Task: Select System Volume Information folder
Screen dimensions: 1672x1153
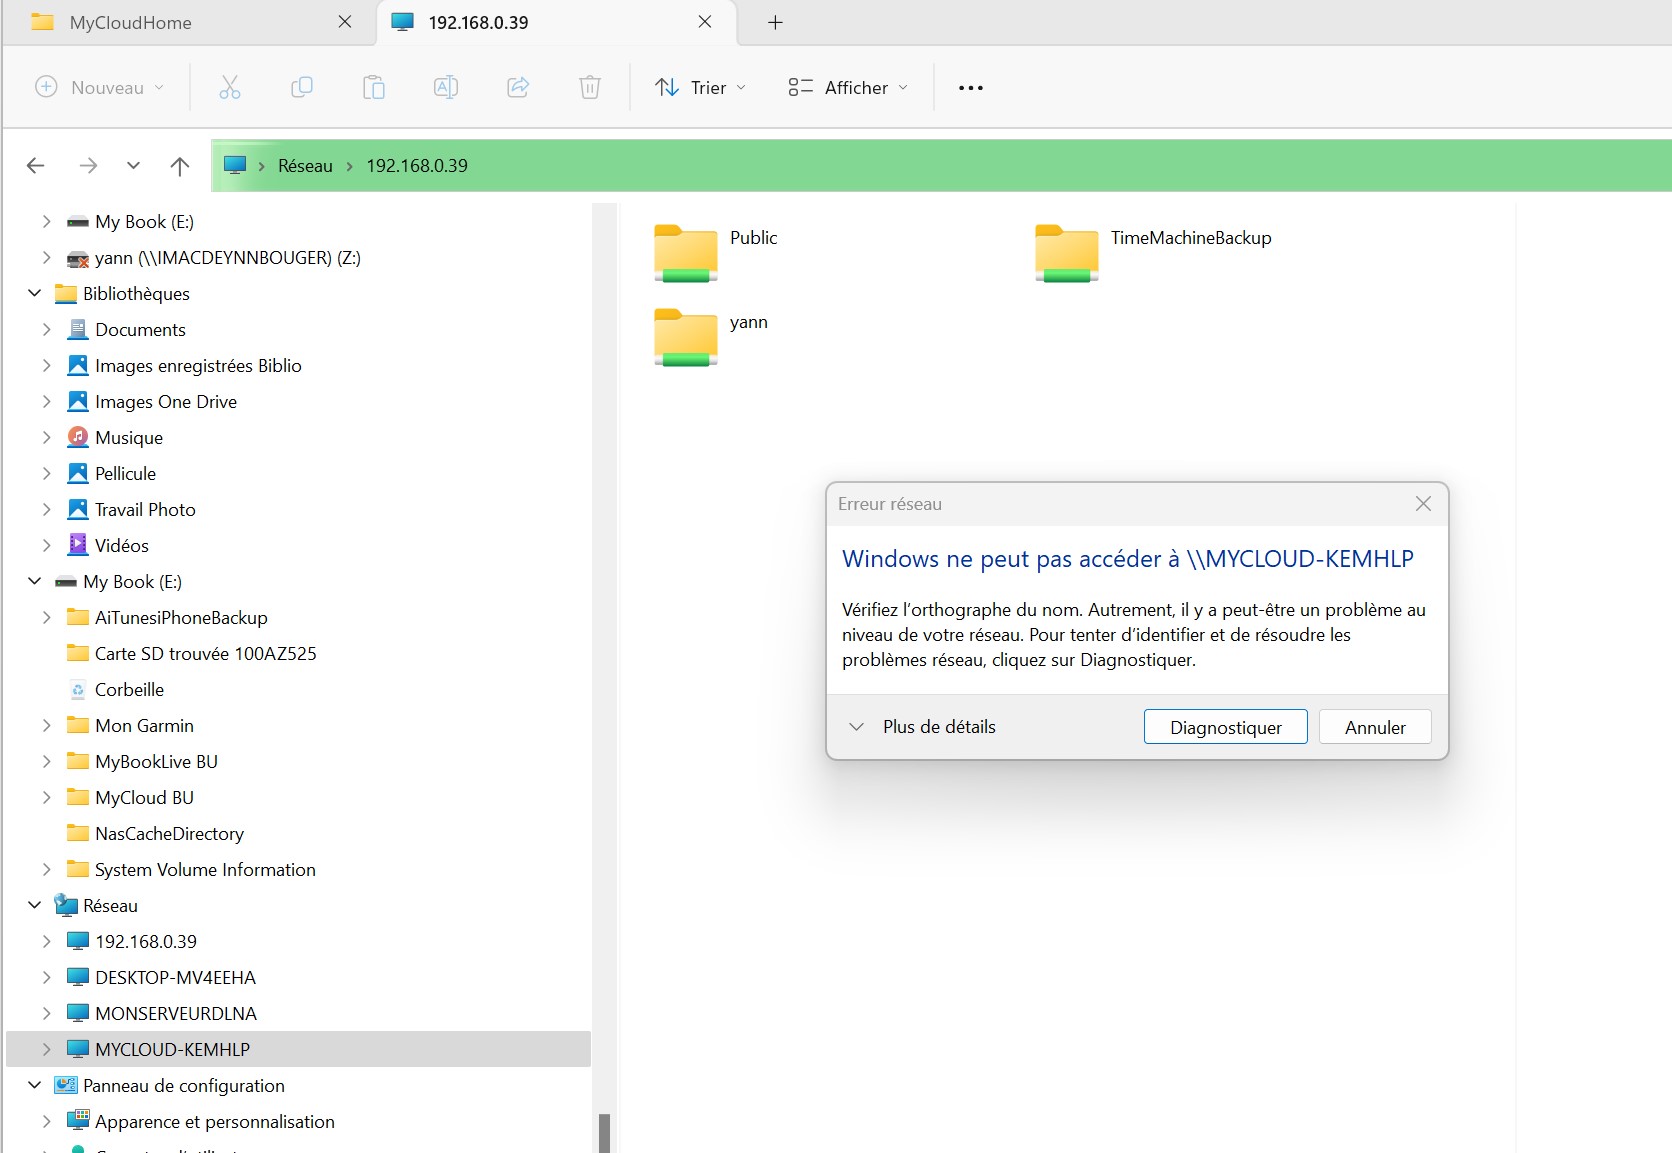Action: (205, 869)
